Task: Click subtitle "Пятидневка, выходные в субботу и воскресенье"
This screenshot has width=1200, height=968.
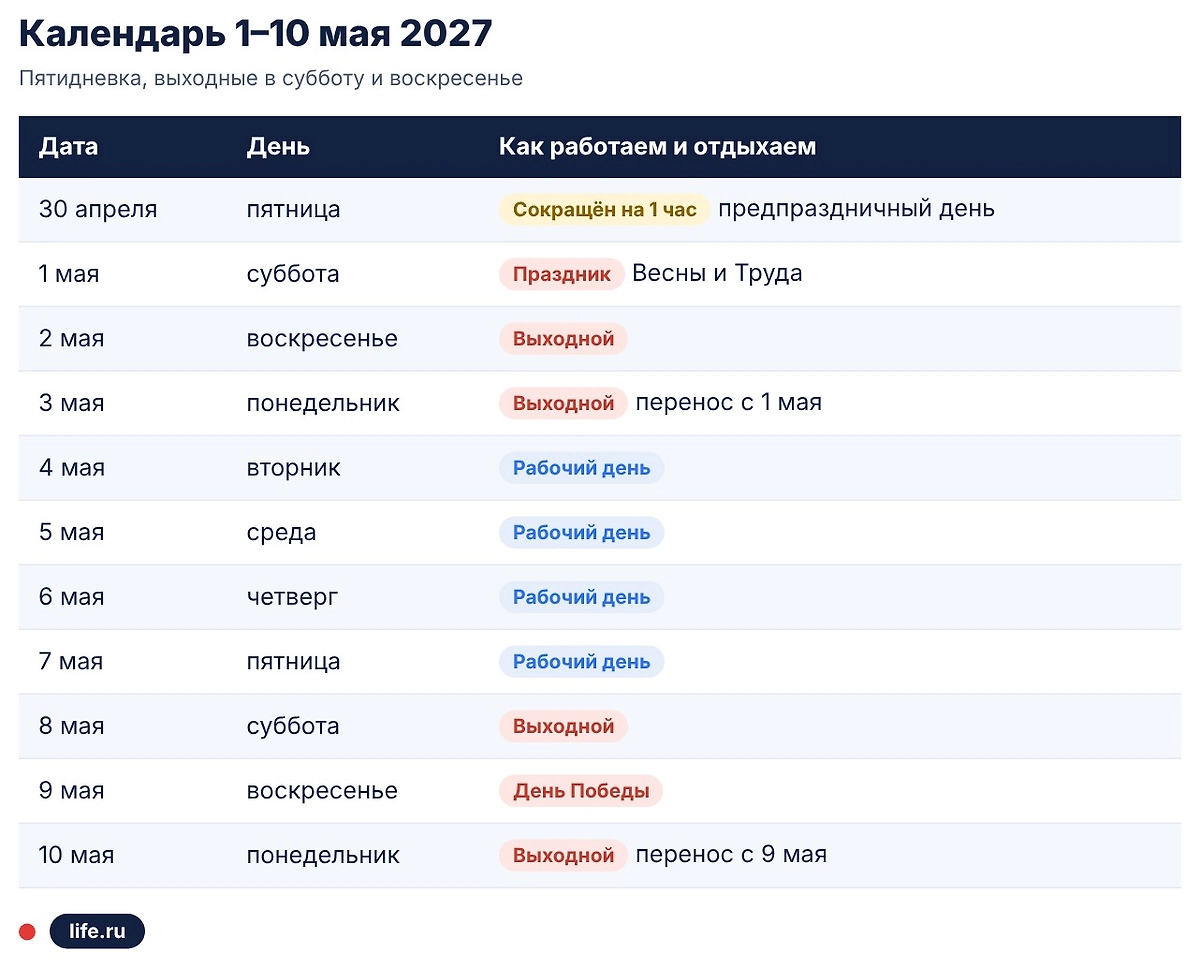Action: point(271,78)
